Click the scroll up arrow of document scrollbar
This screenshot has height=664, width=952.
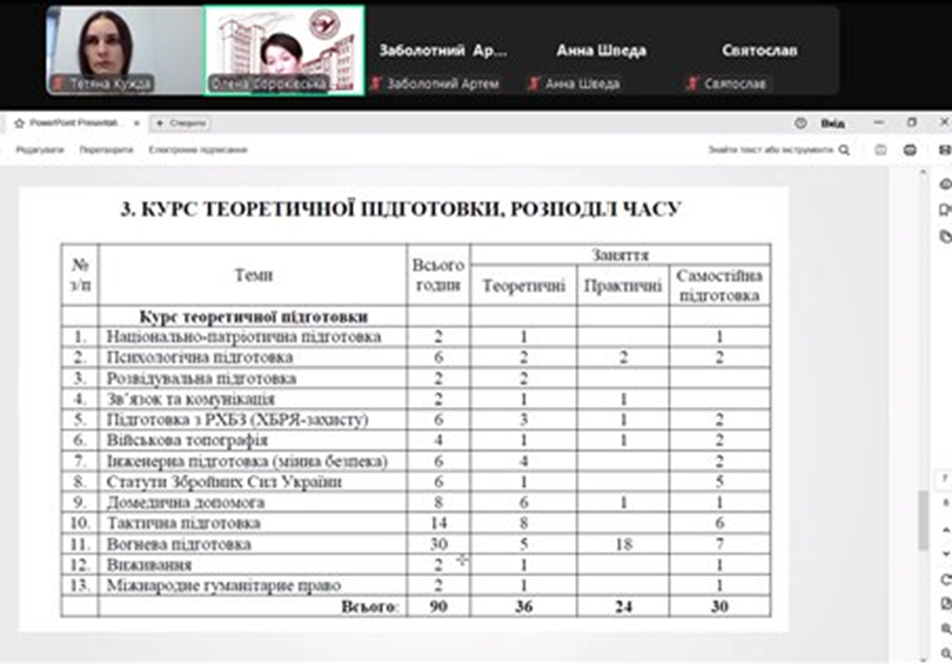point(923,173)
